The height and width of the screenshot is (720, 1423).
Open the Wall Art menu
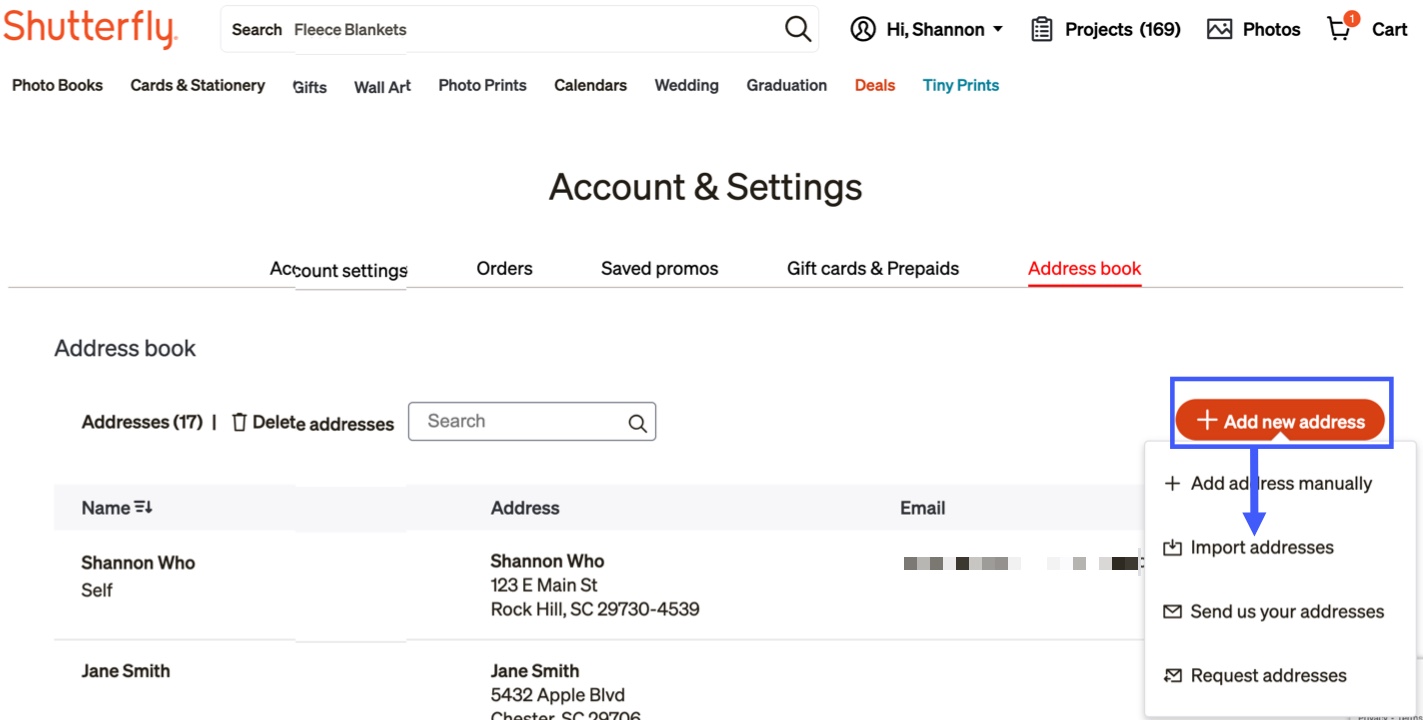click(382, 87)
